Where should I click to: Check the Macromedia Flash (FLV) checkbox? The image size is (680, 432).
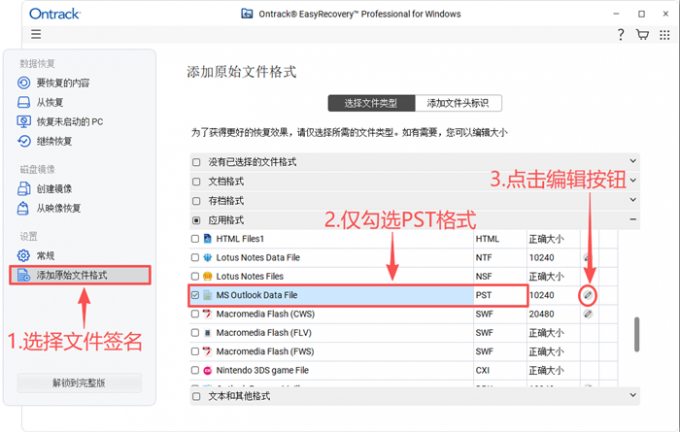pos(195,333)
